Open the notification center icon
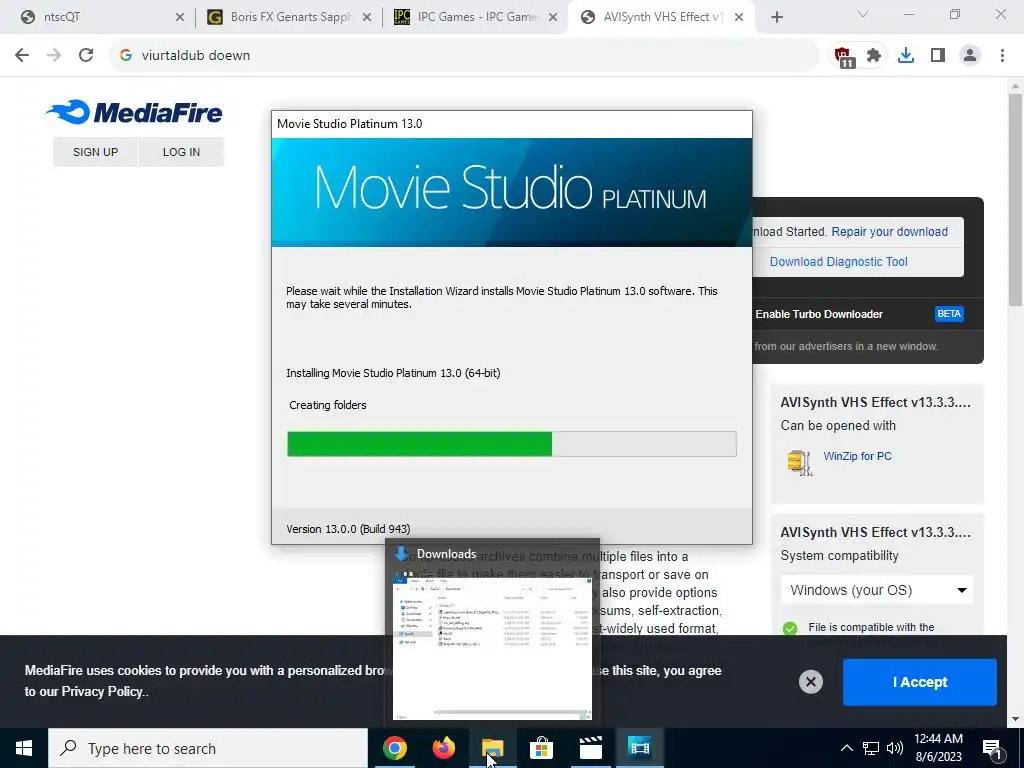Screen dimensions: 1024x768 tap(993, 748)
